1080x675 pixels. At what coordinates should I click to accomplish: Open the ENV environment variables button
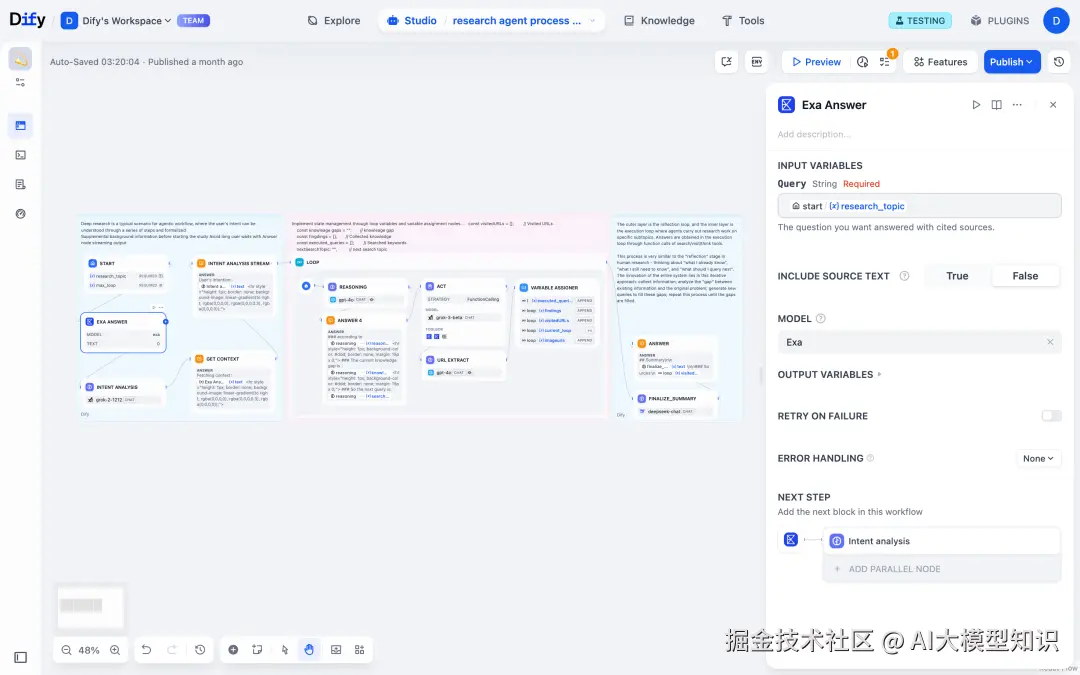(x=757, y=62)
